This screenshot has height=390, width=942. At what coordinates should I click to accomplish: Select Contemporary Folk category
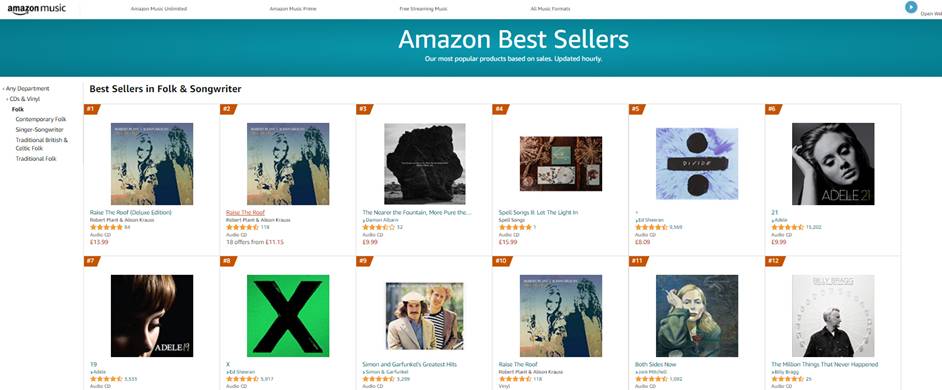[41, 120]
